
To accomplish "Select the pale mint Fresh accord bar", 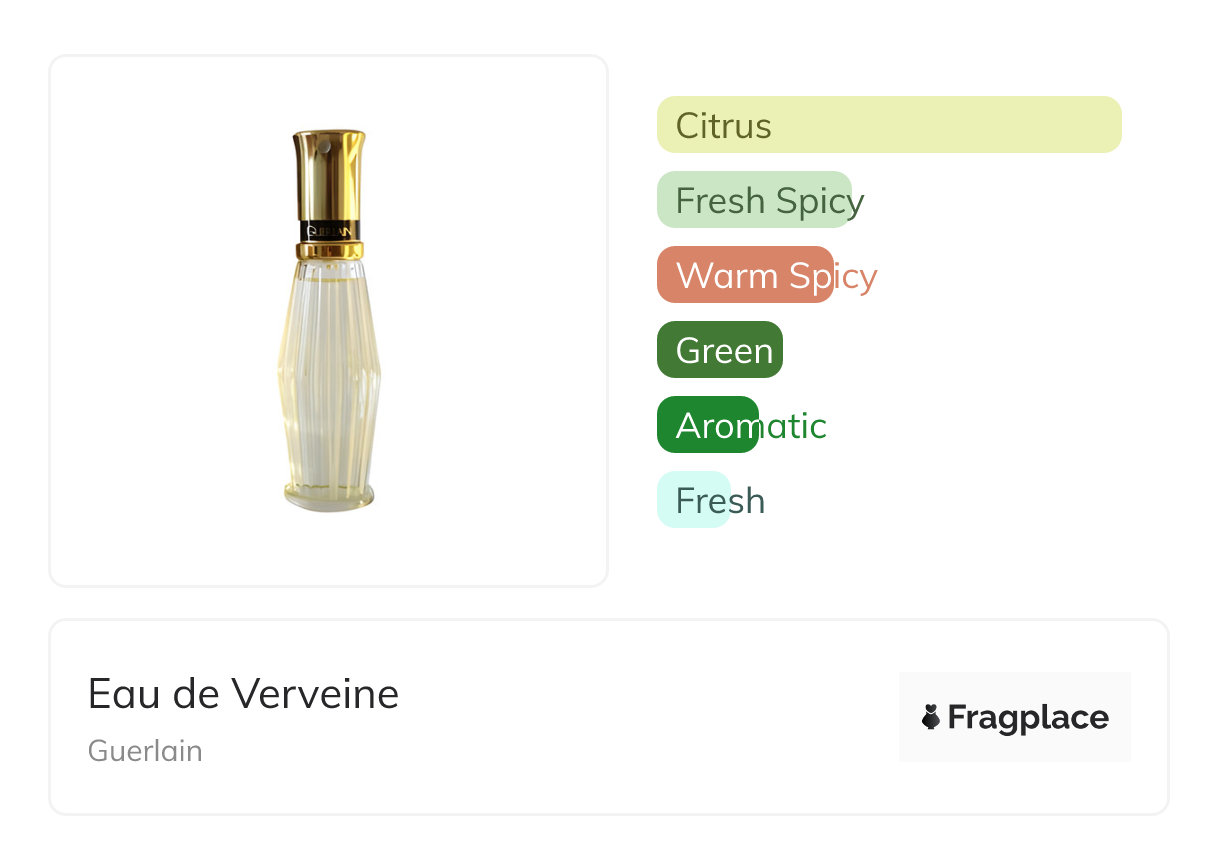I will click(x=693, y=500).
